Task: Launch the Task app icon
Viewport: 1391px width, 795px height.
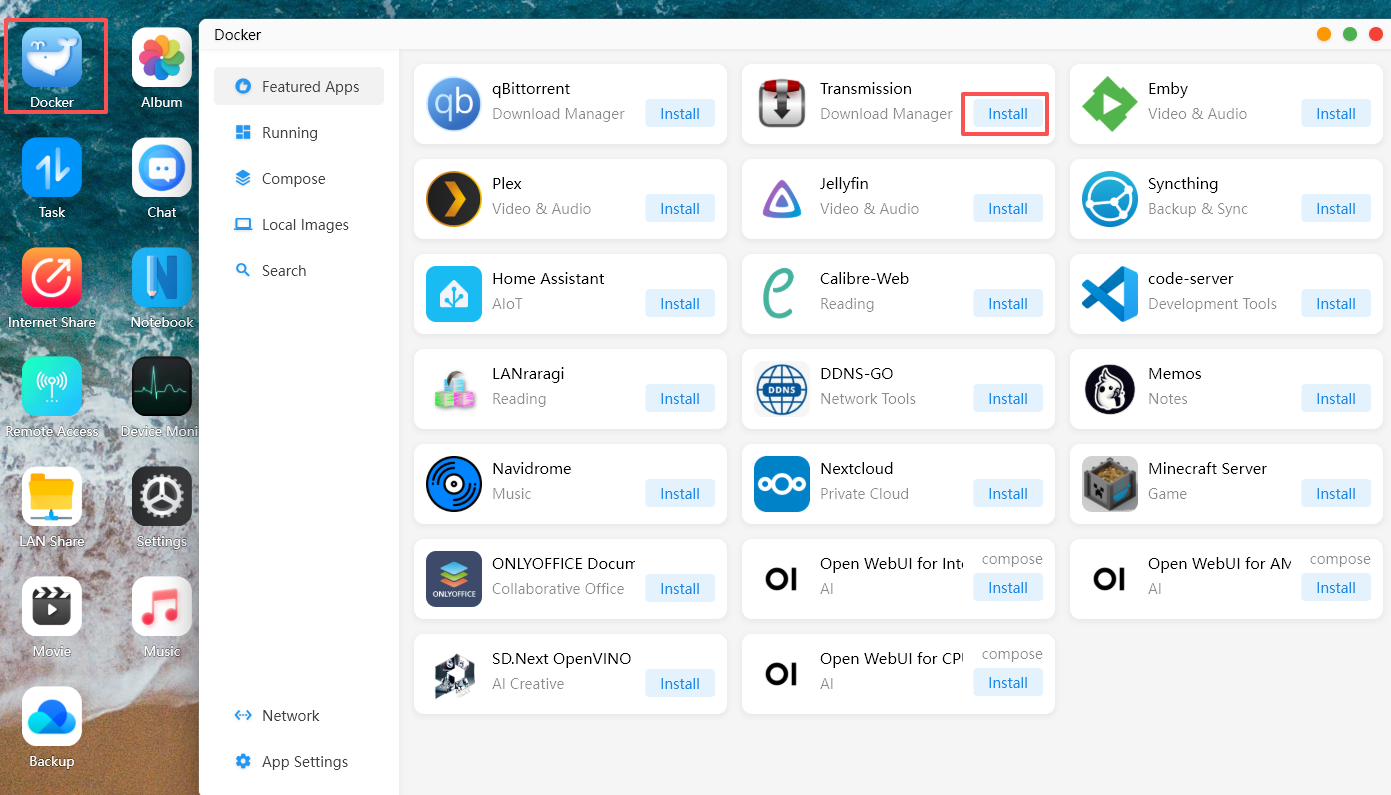Action: tap(52, 168)
